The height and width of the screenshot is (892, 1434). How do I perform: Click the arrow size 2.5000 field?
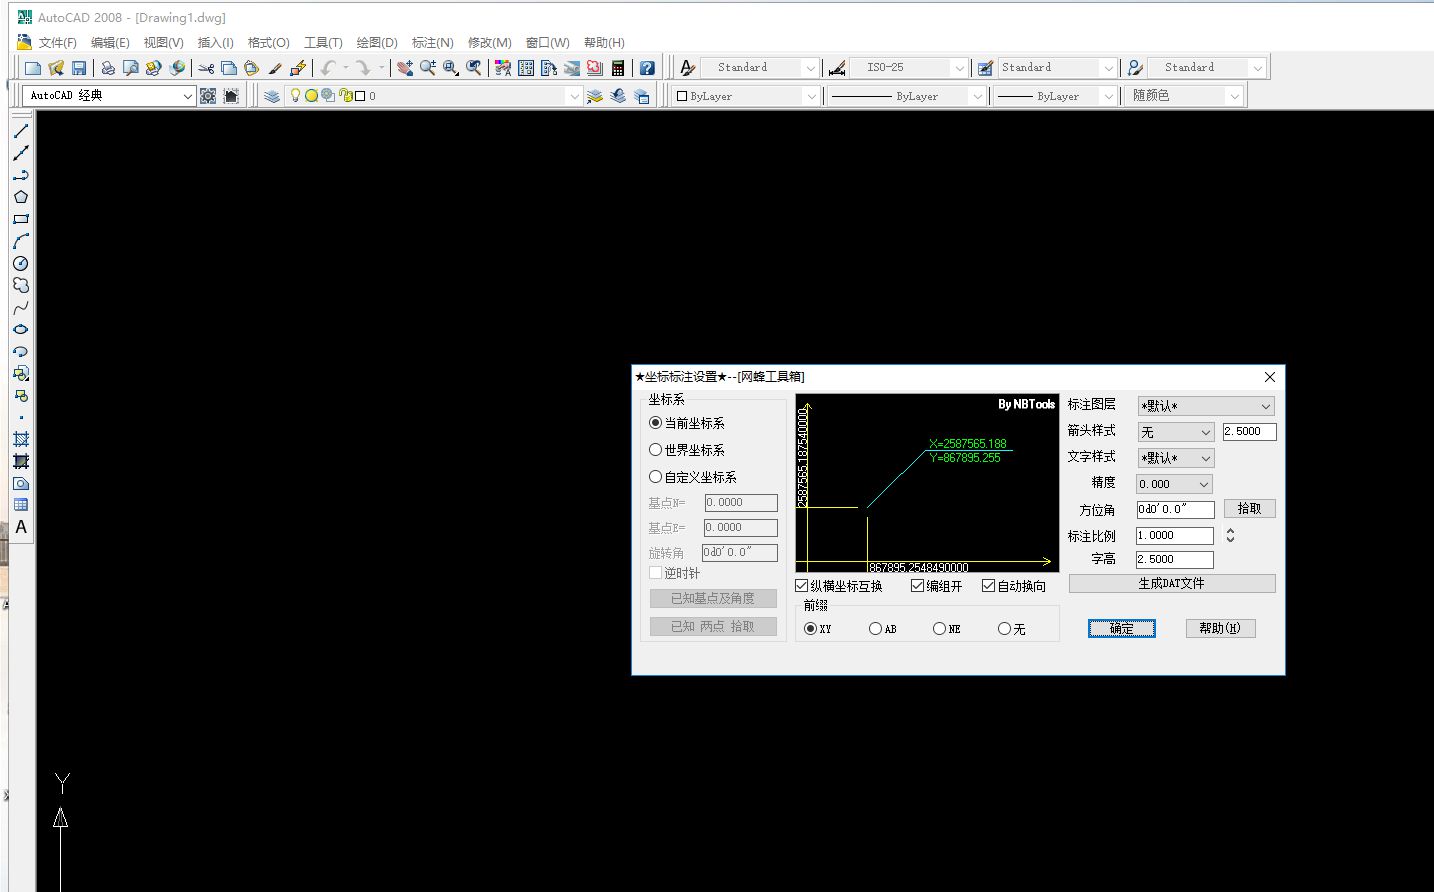click(x=1249, y=432)
